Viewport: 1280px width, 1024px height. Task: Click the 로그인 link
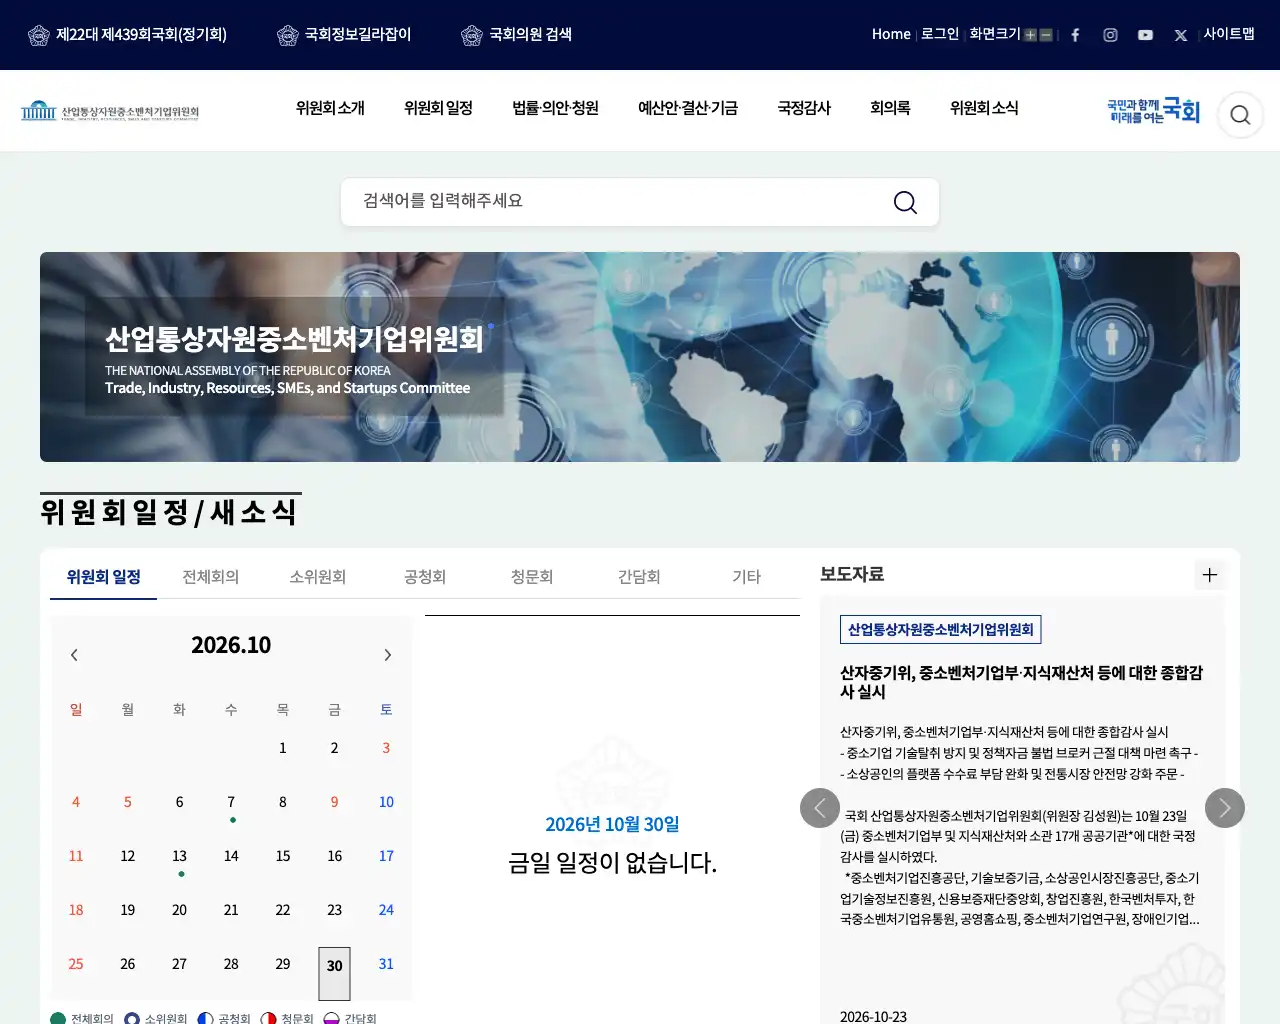tap(940, 34)
